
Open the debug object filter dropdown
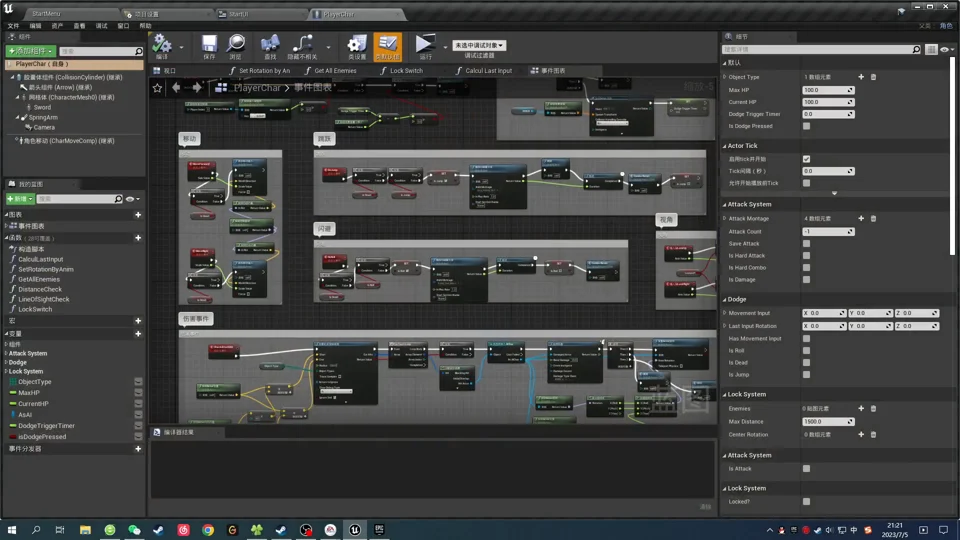(479, 45)
